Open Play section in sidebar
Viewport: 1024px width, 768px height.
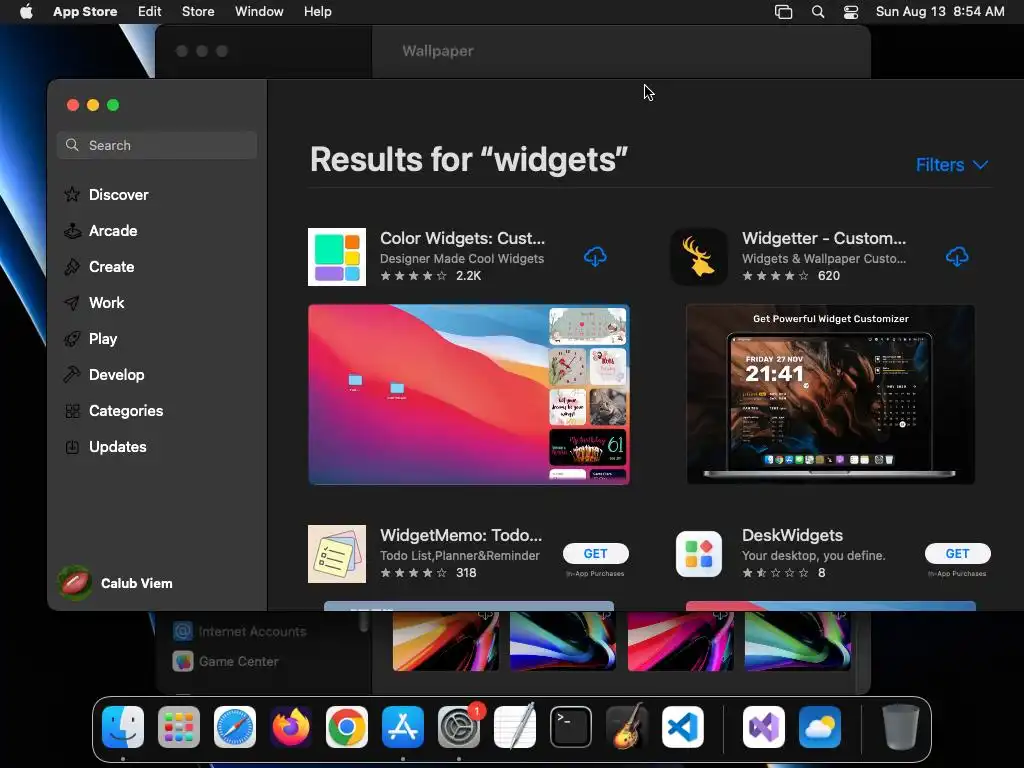91,338
